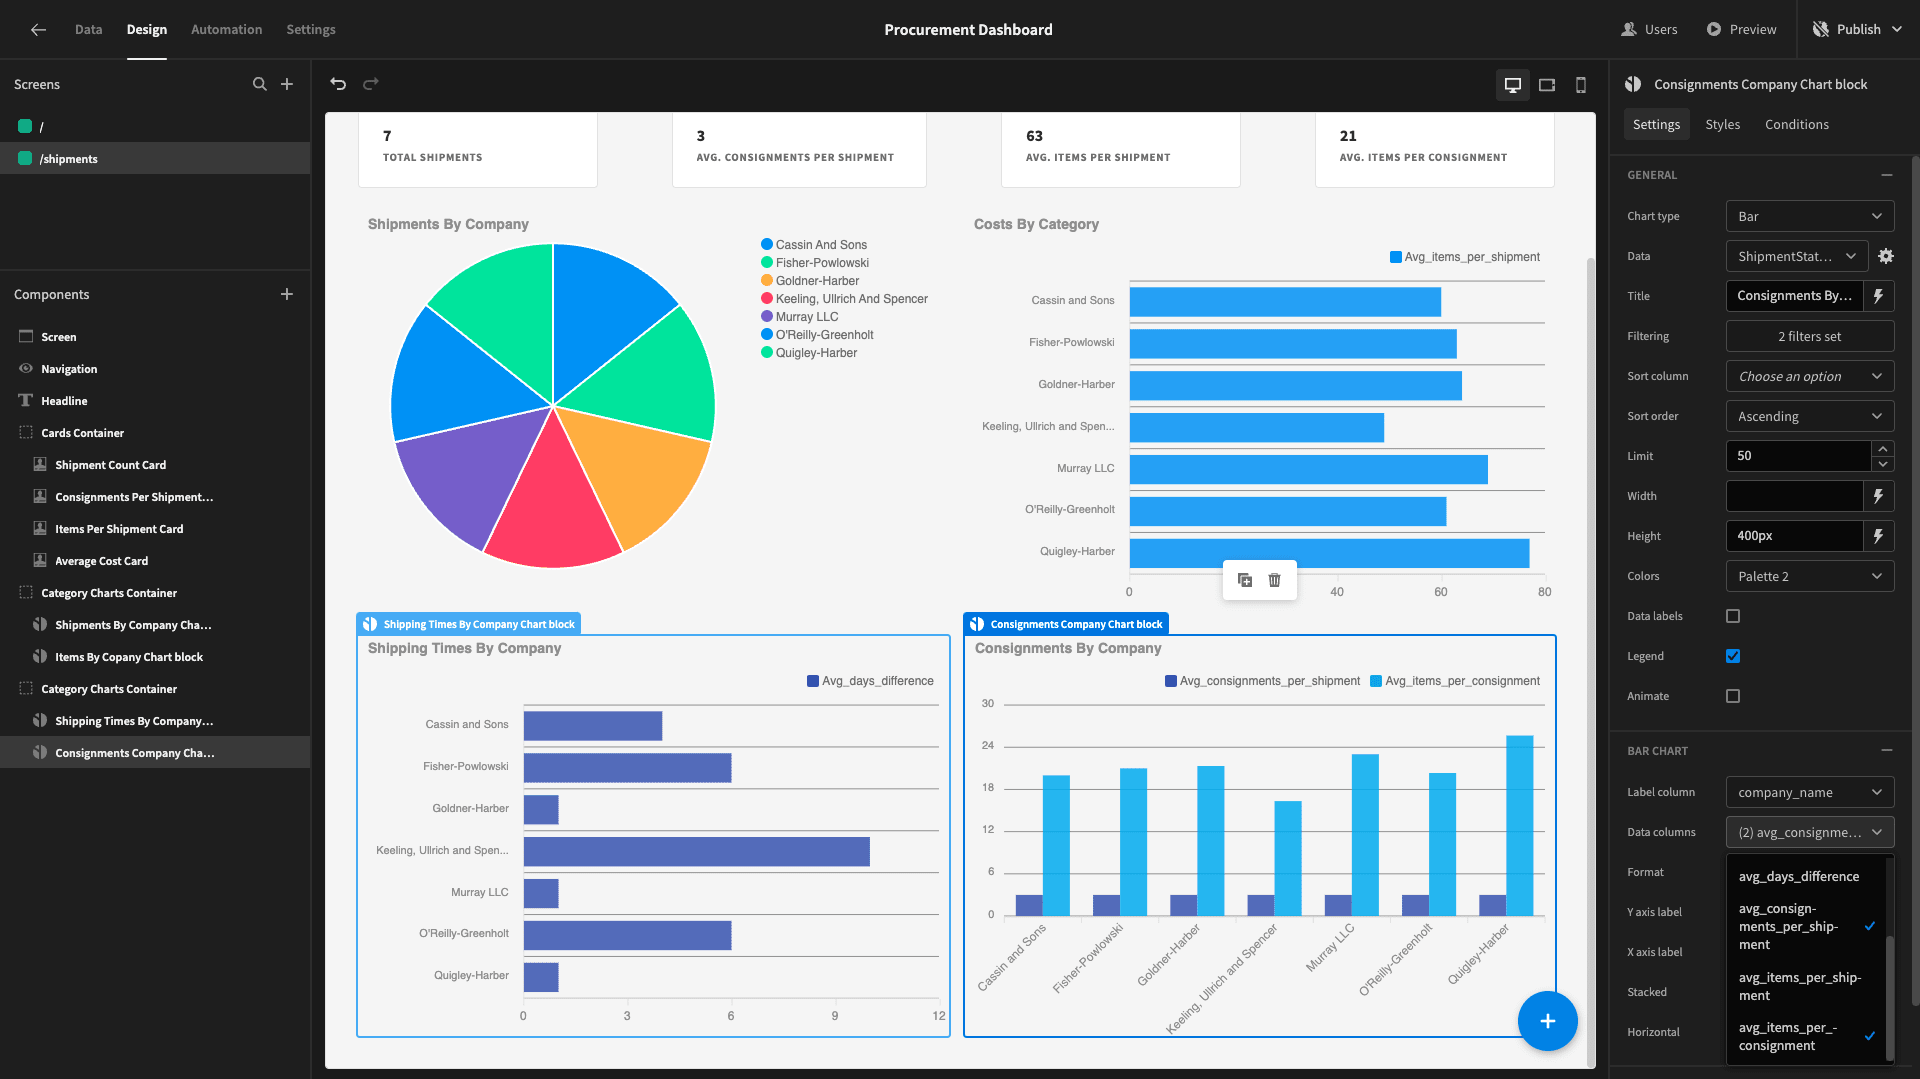Screen dimensions: 1920x1079
Task: Switch to mobile preview icon
Action: point(1581,85)
